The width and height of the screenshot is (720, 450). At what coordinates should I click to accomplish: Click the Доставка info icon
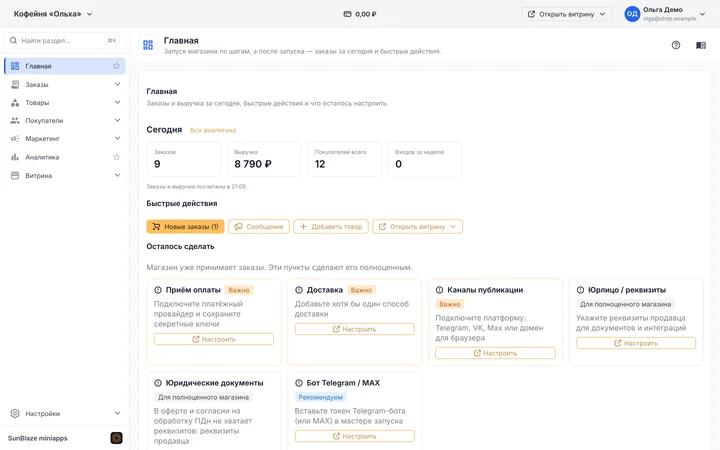(x=299, y=290)
